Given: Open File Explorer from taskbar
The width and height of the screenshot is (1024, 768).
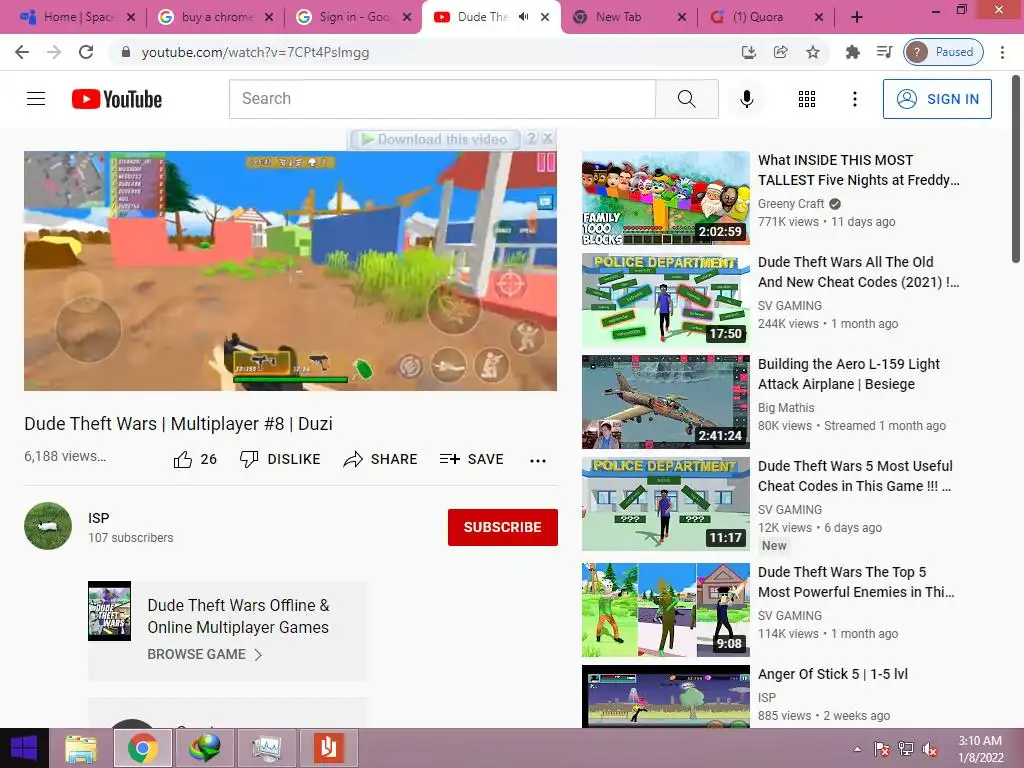Looking at the screenshot, I should pyautogui.click(x=81, y=748).
